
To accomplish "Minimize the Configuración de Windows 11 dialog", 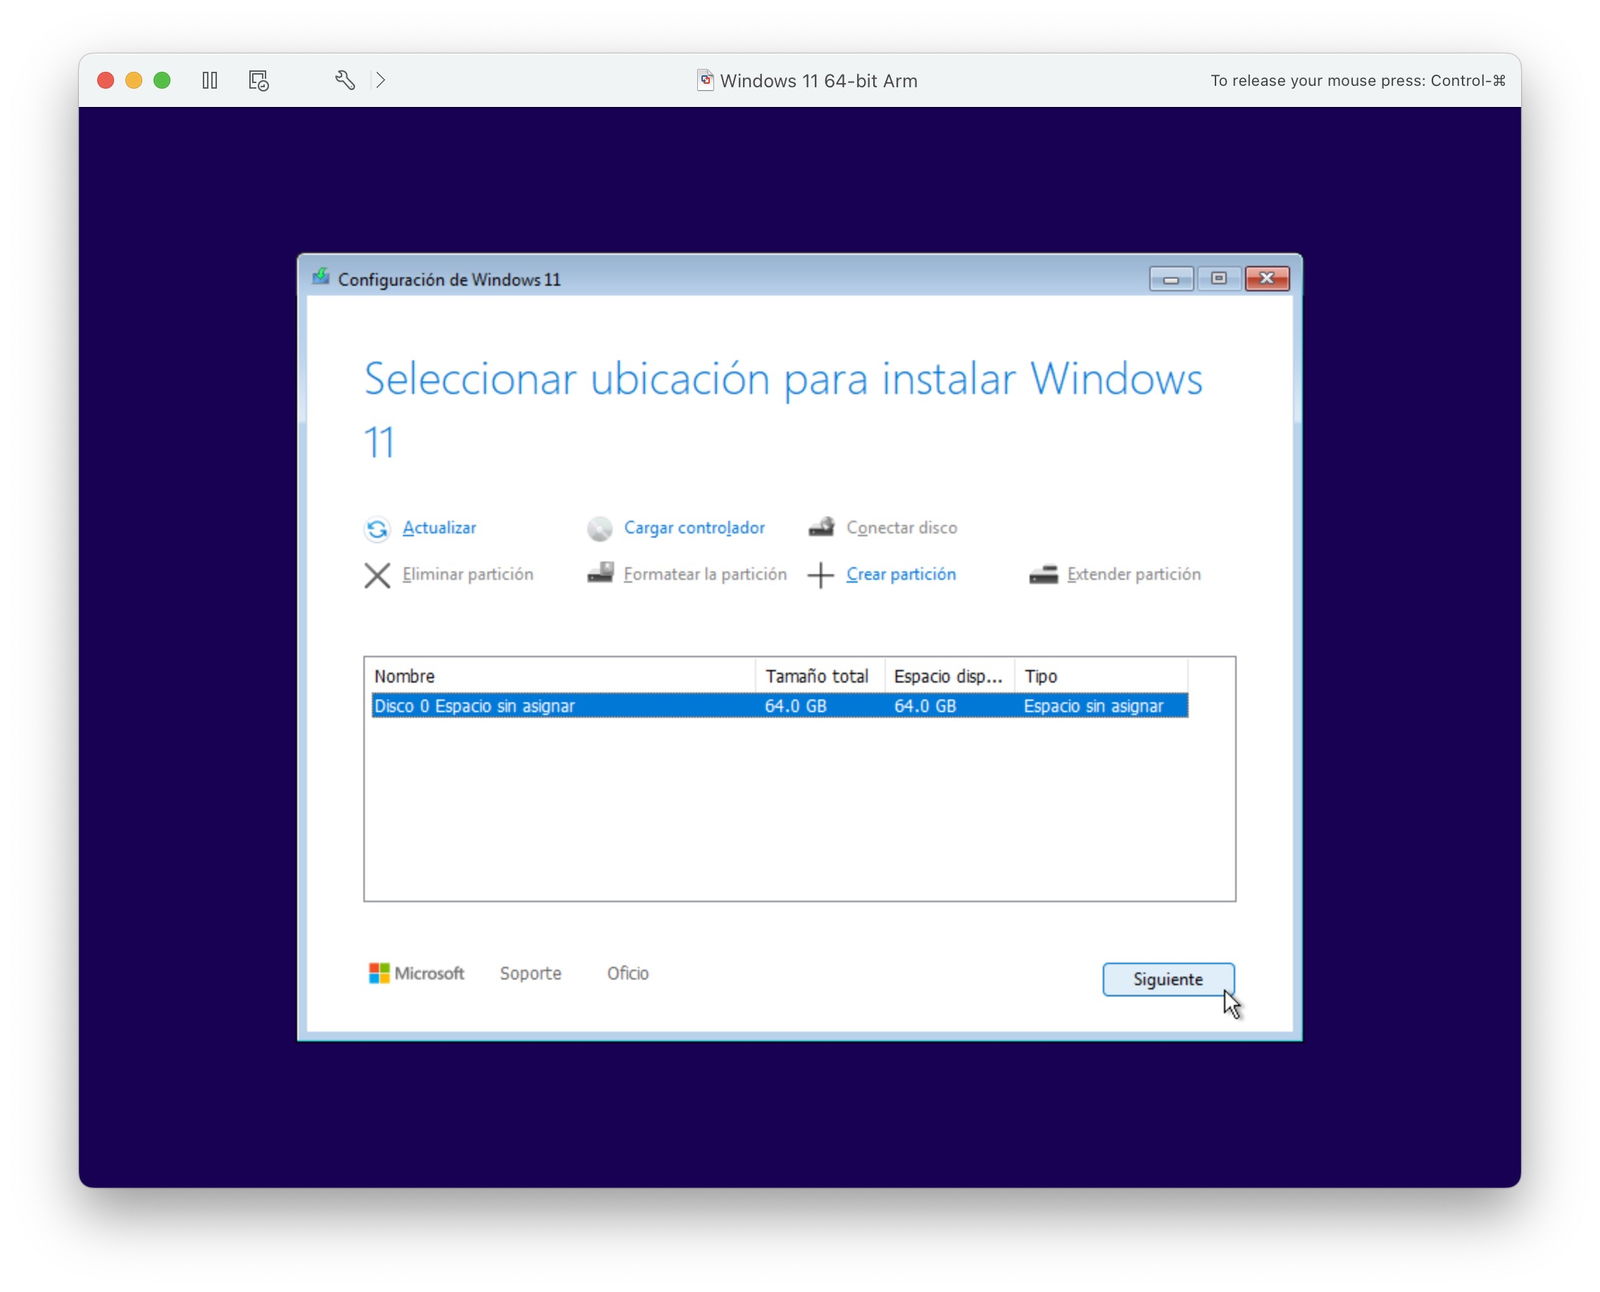I will coord(1171,279).
